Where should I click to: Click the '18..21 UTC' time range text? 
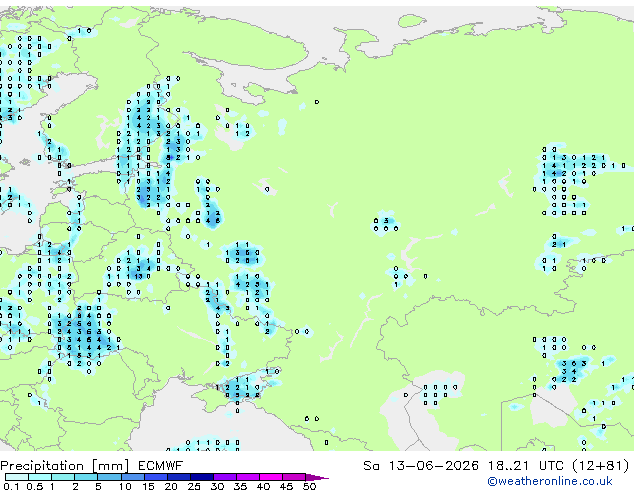coord(525,466)
